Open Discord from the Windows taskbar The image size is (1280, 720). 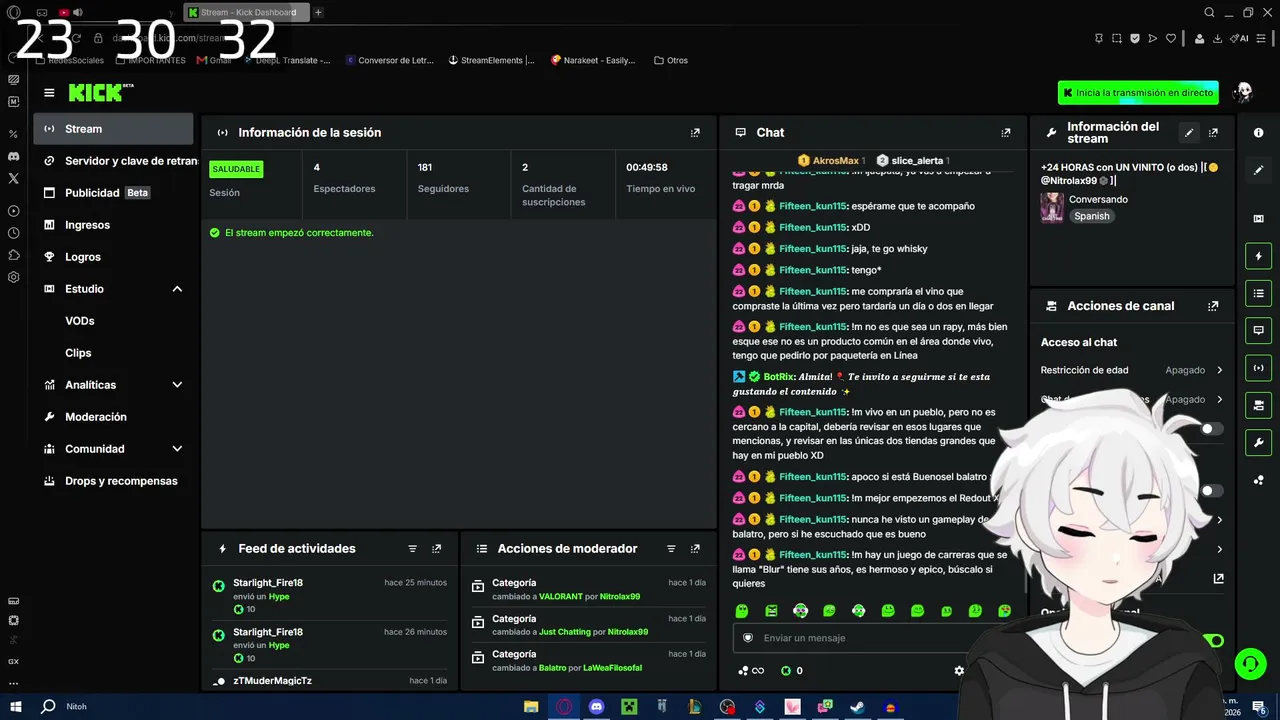(x=597, y=707)
